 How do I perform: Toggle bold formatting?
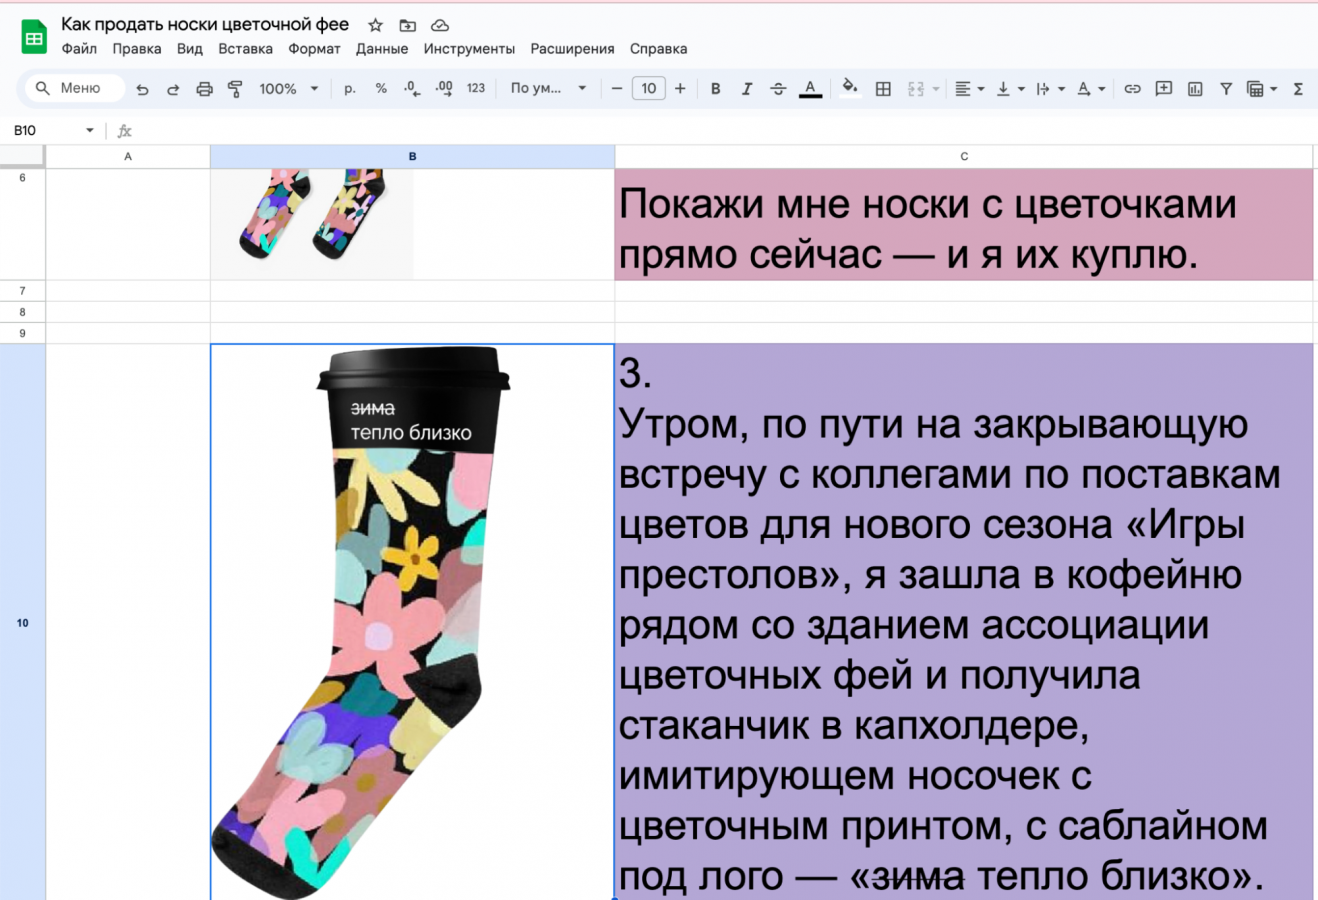pos(715,89)
